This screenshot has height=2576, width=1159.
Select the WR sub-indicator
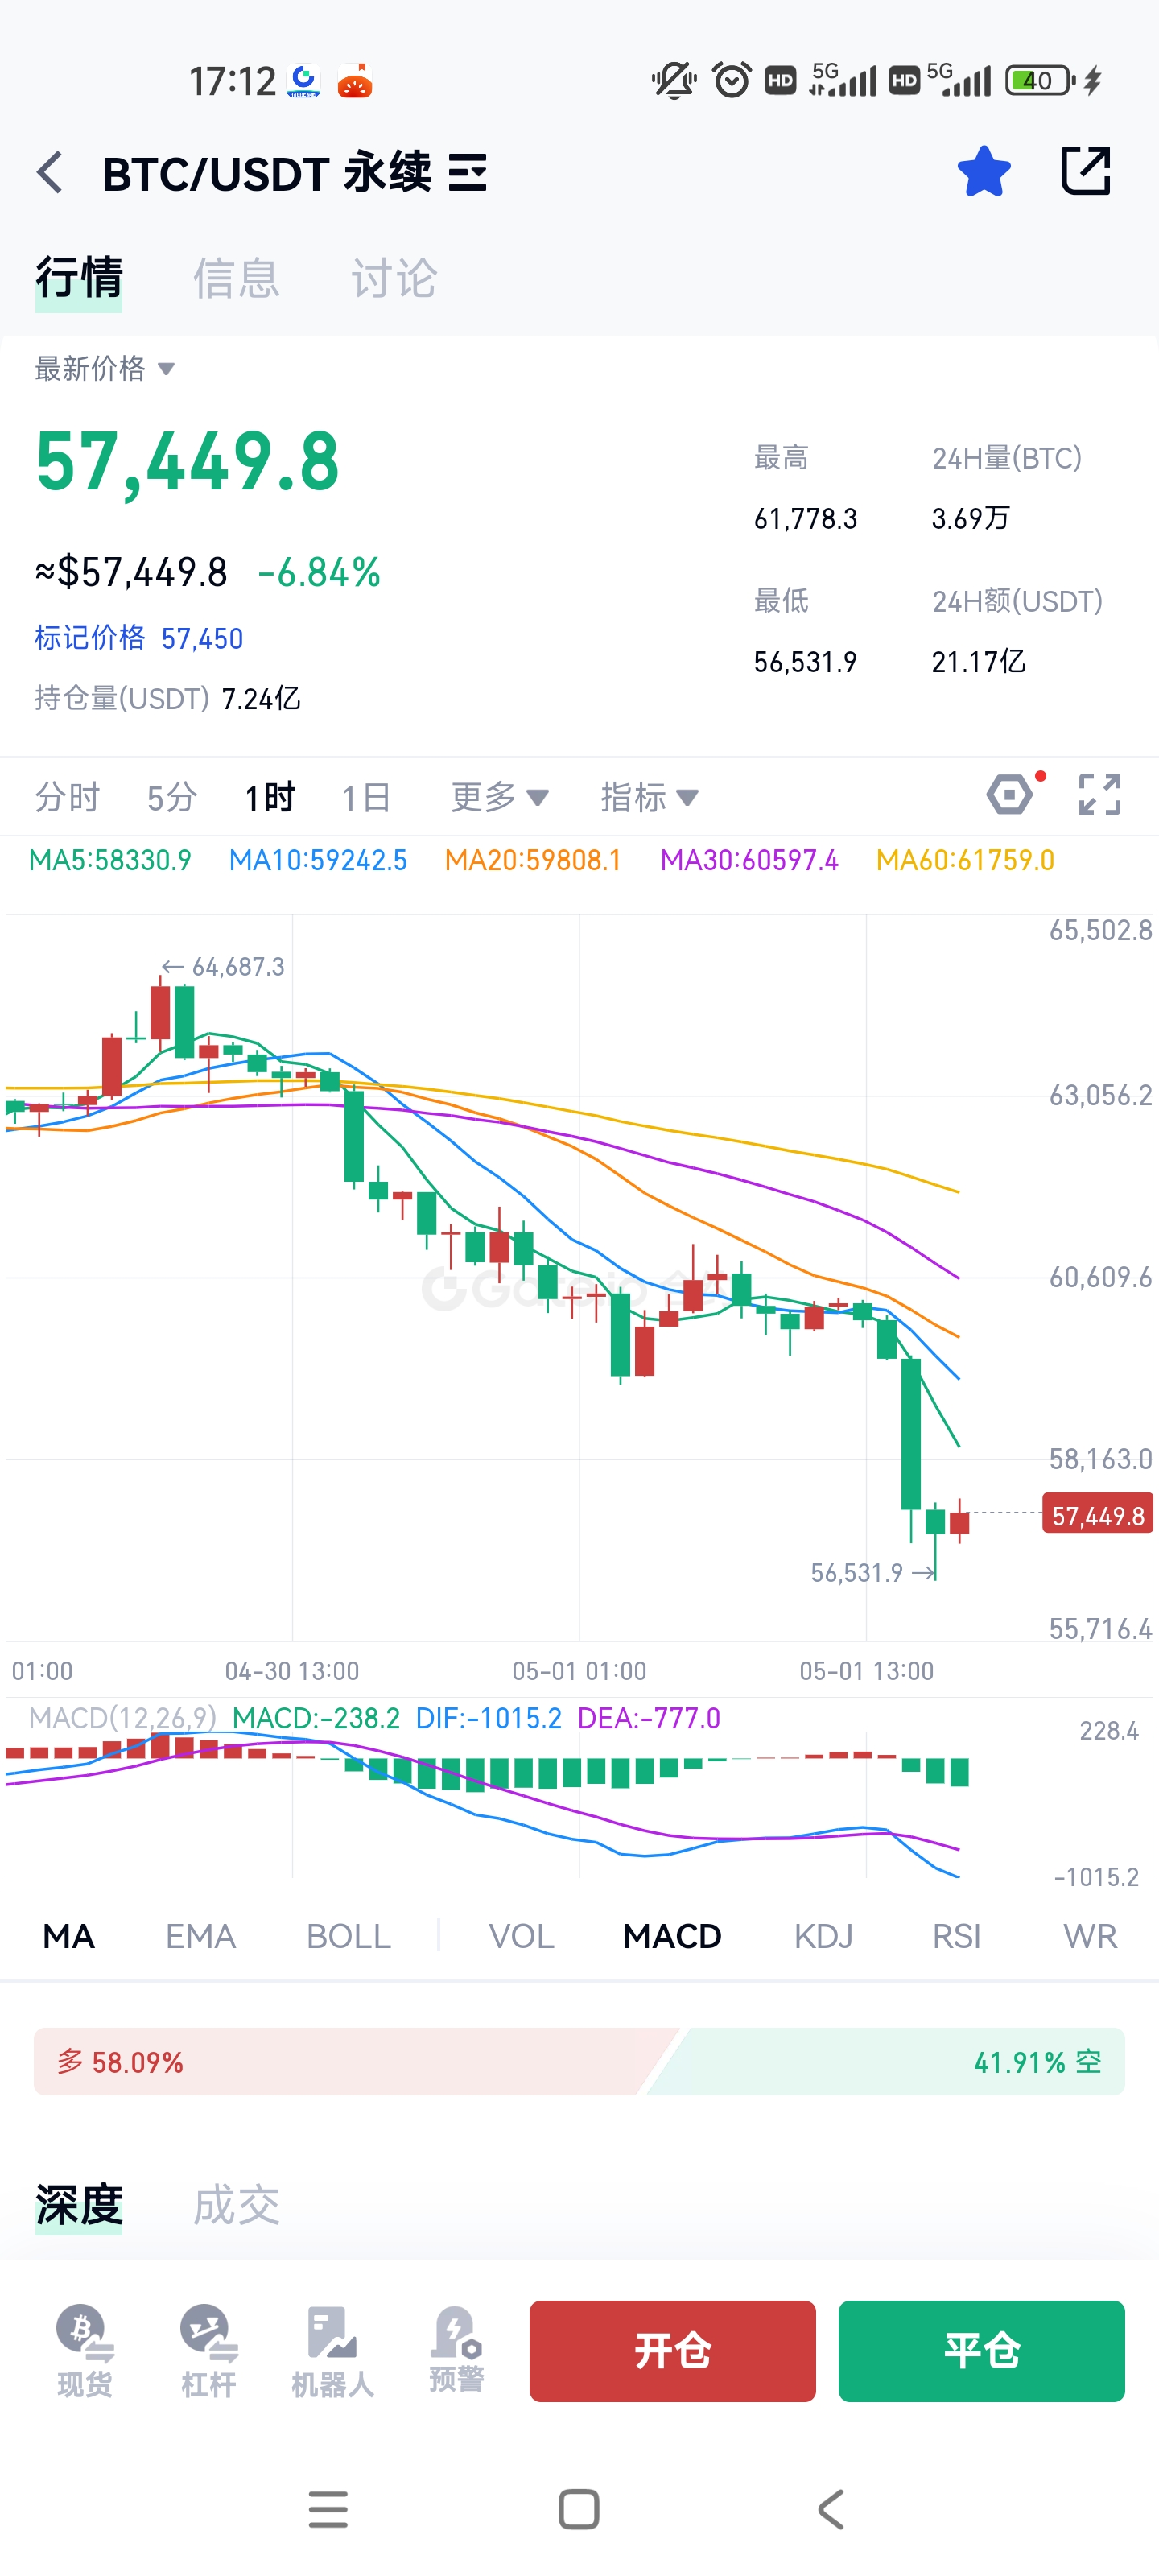1090,1936
